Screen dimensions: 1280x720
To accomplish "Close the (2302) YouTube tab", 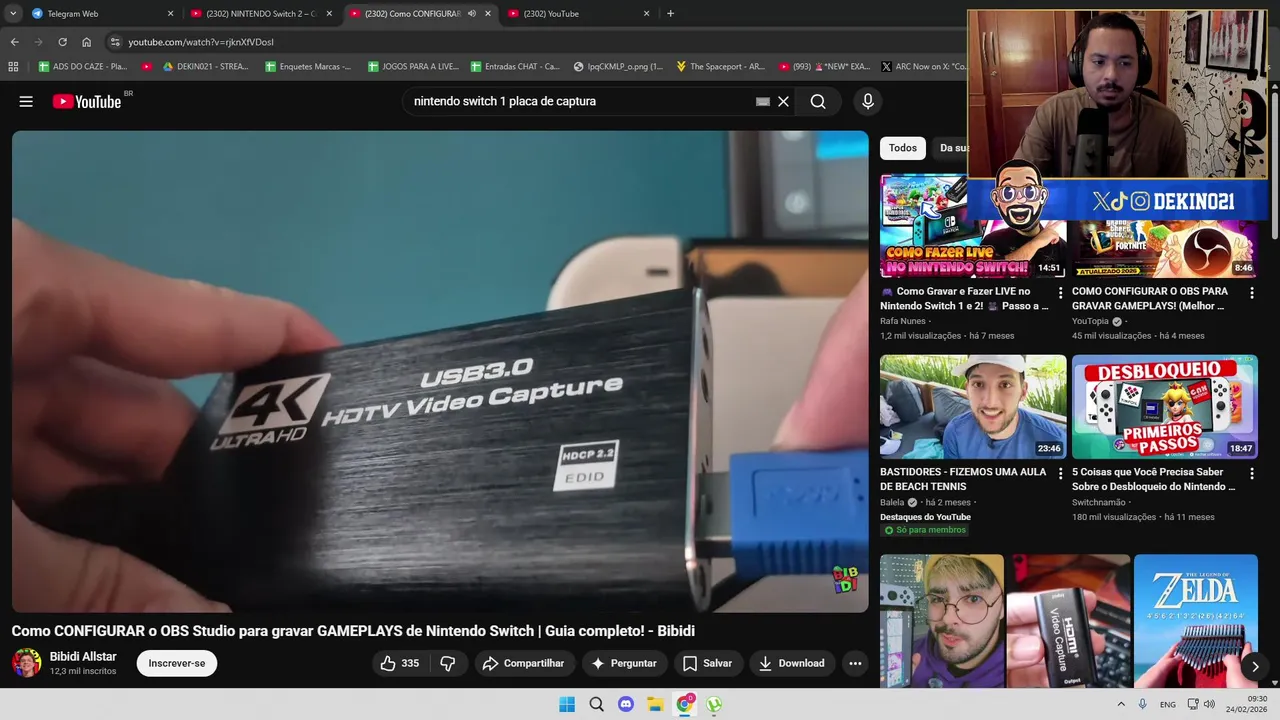I will pyautogui.click(x=647, y=14).
